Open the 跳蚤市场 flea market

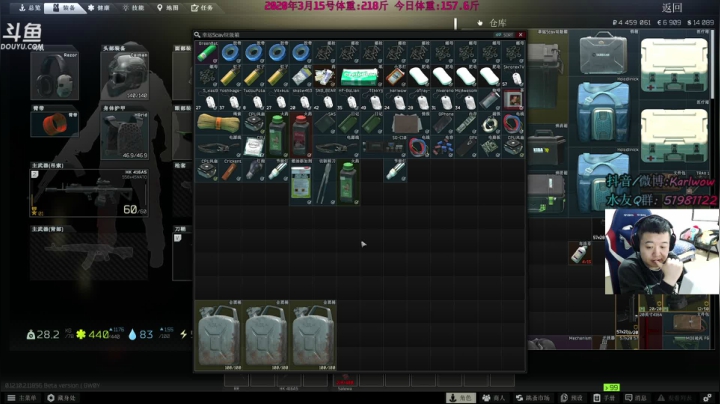click(533, 398)
